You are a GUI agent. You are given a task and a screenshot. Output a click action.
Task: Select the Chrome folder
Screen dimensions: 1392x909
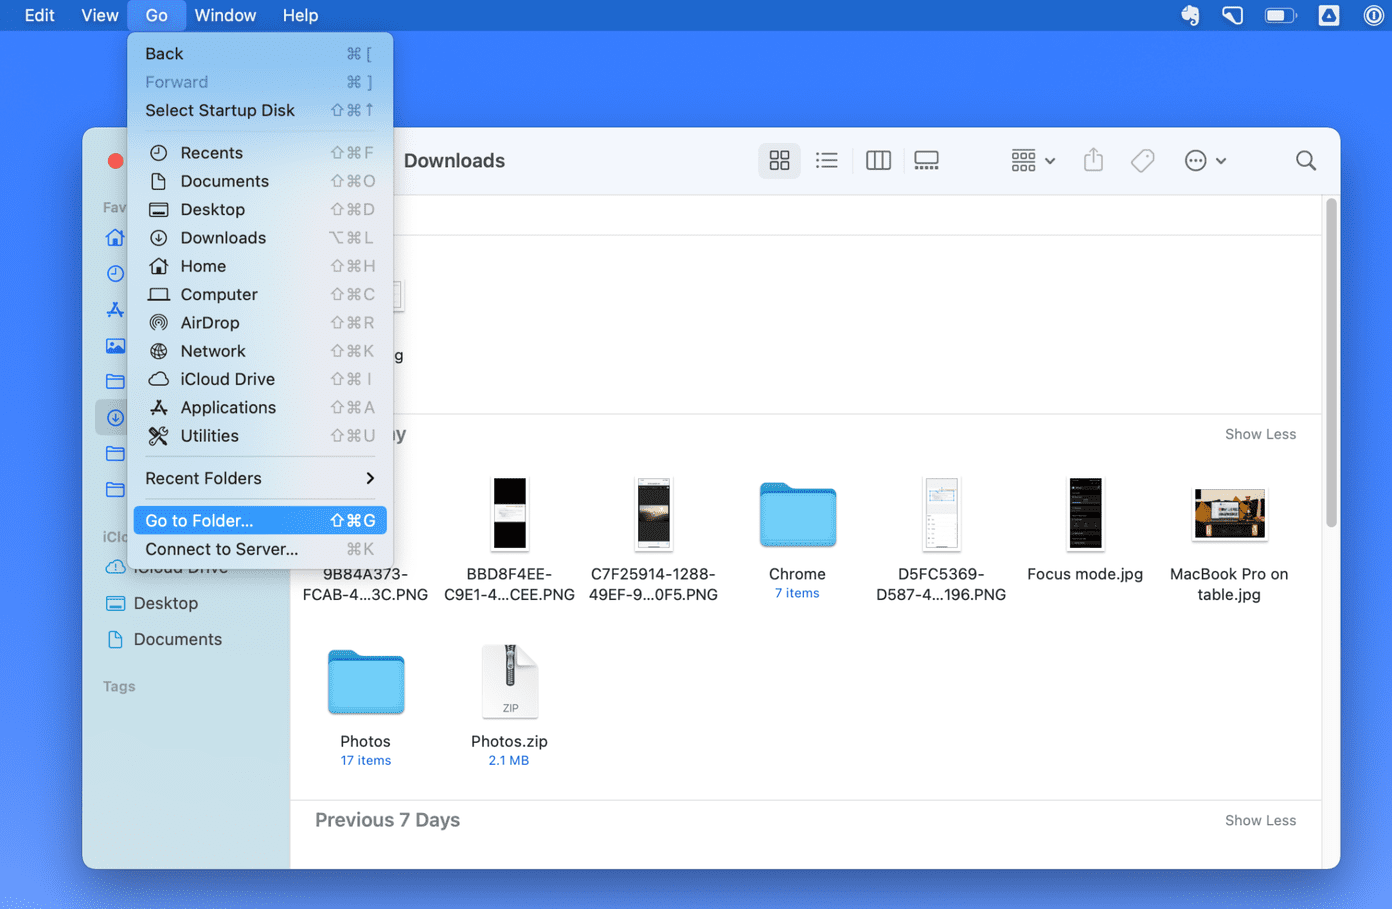pyautogui.click(x=797, y=539)
